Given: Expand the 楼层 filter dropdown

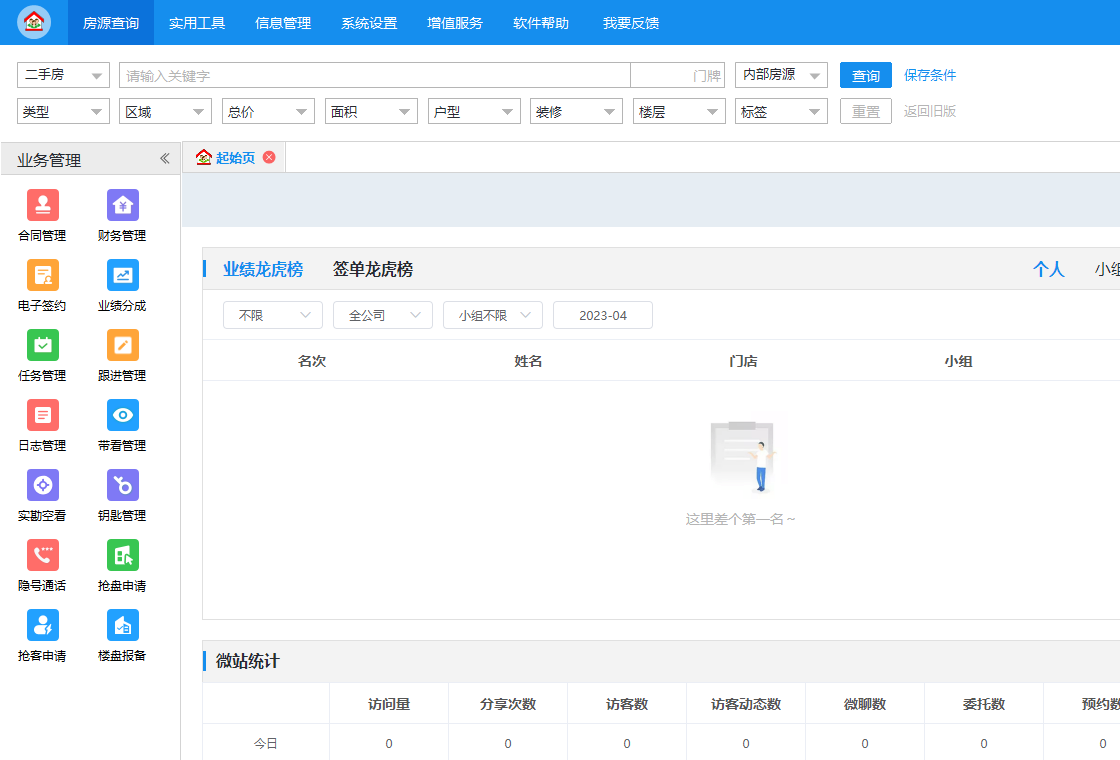Looking at the screenshot, I should tap(679, 111).
